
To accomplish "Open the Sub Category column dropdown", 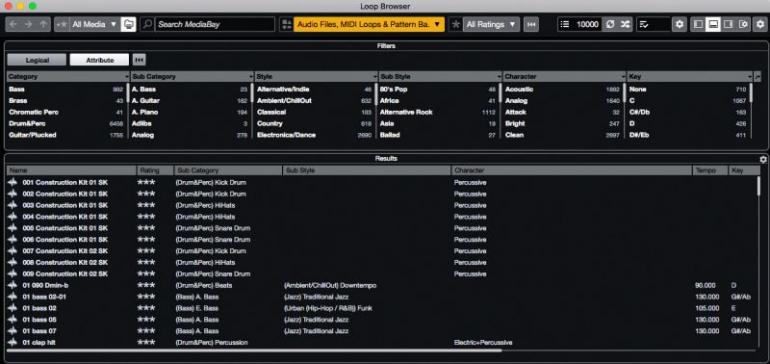I will coord(251,77).
